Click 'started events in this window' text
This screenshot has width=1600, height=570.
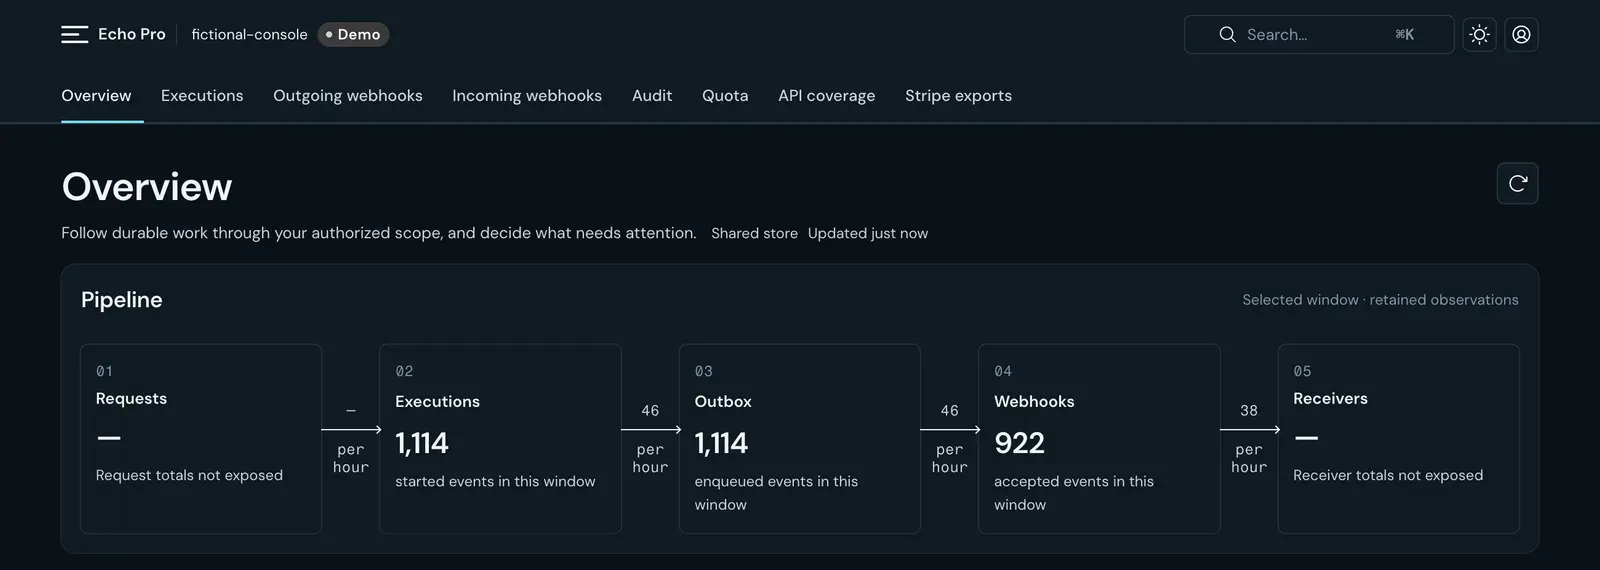[495, 481]
